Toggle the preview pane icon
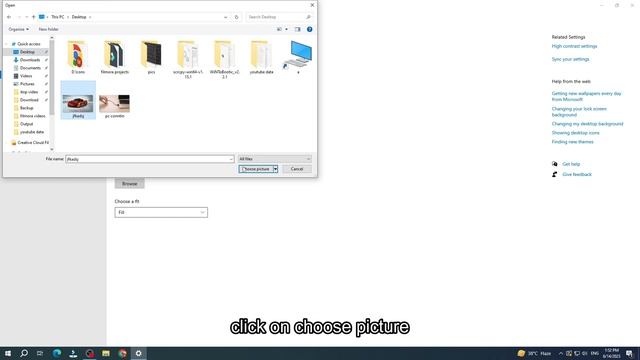Screen dimensions: 640x360 [x=298, y=29]
